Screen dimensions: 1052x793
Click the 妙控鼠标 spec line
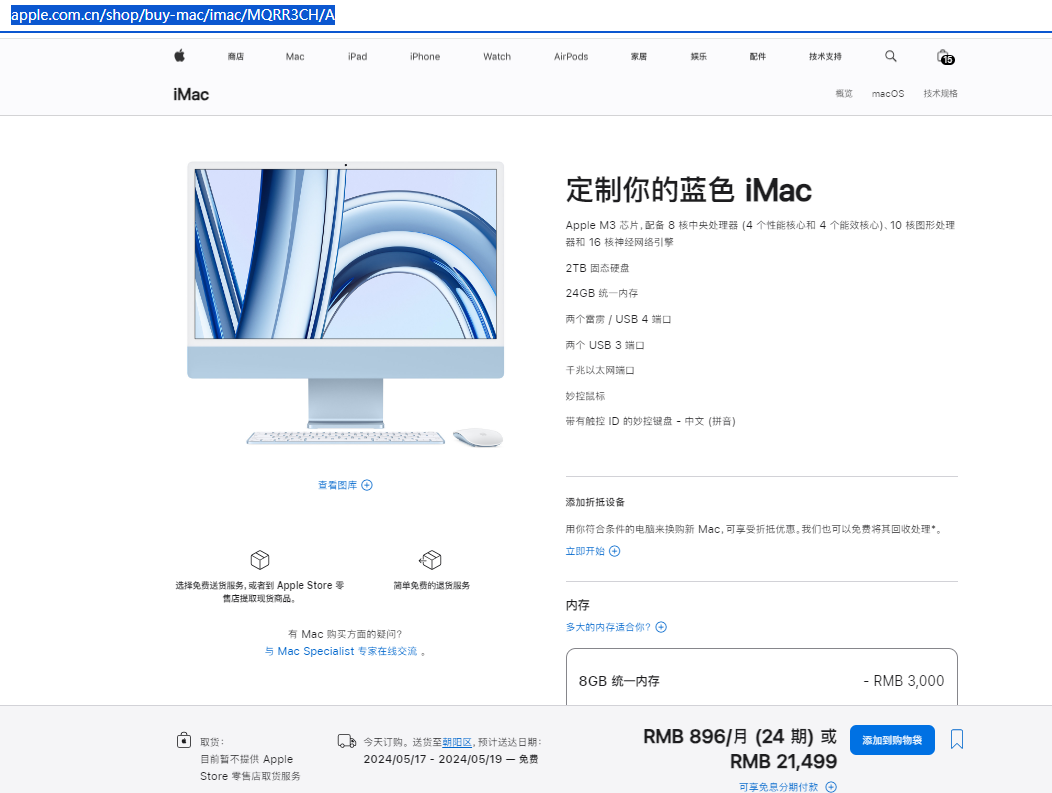[585, 396]
